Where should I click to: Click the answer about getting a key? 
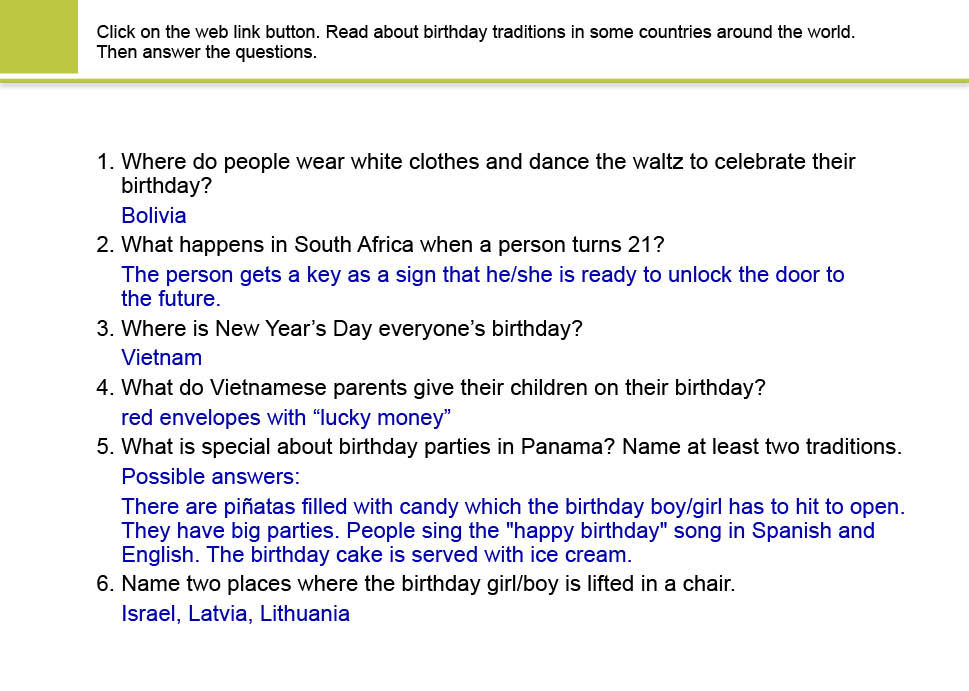click(482, 286)
